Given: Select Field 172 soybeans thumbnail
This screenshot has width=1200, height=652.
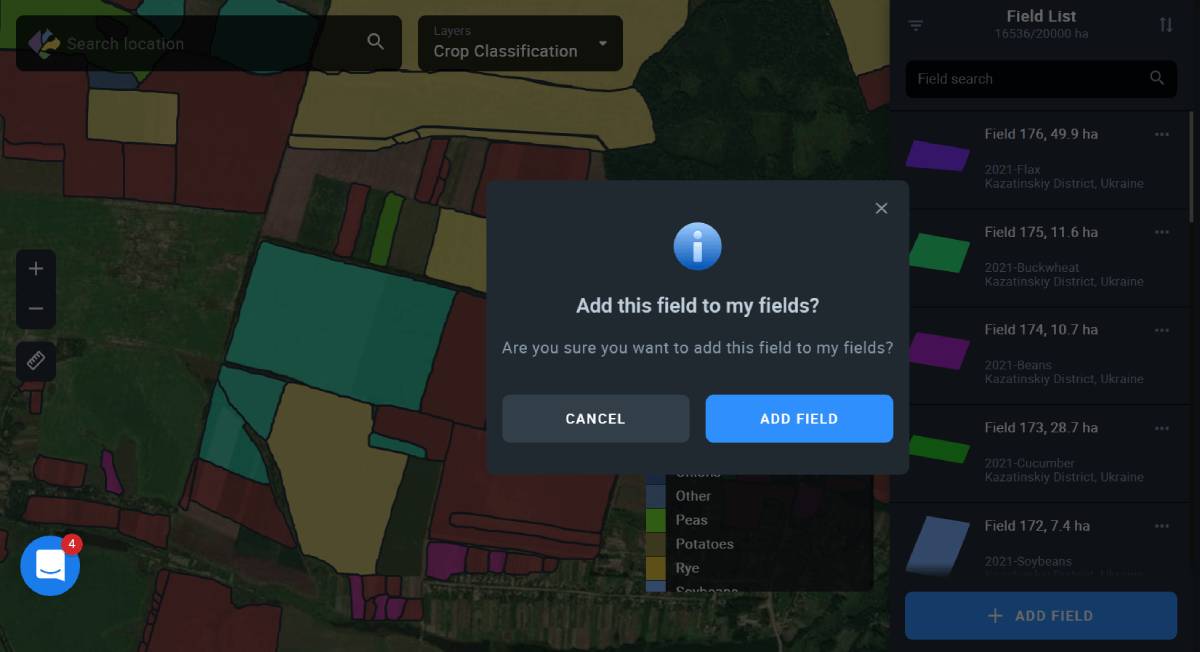Looking at the screenshot, I should click(937, 545).
